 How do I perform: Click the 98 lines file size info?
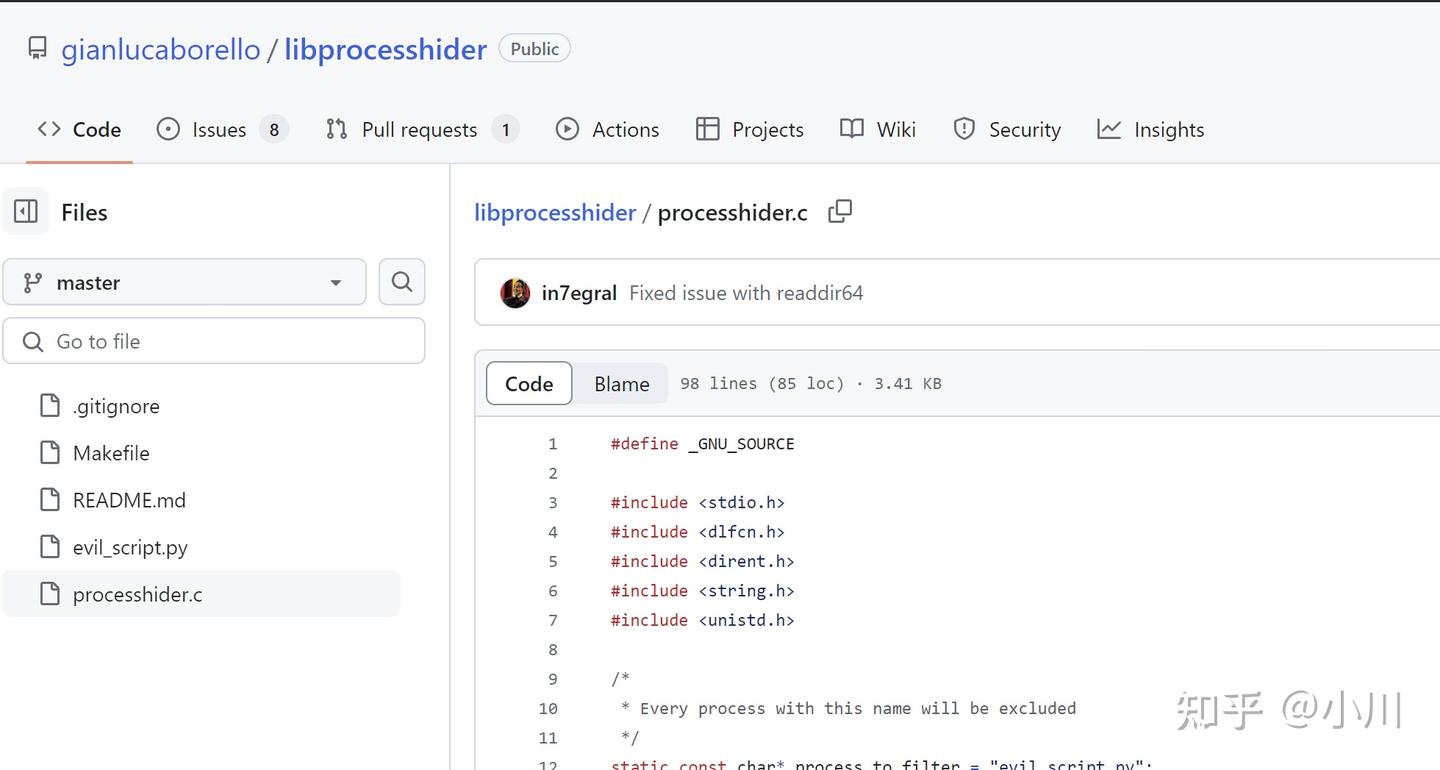(811, 384)
